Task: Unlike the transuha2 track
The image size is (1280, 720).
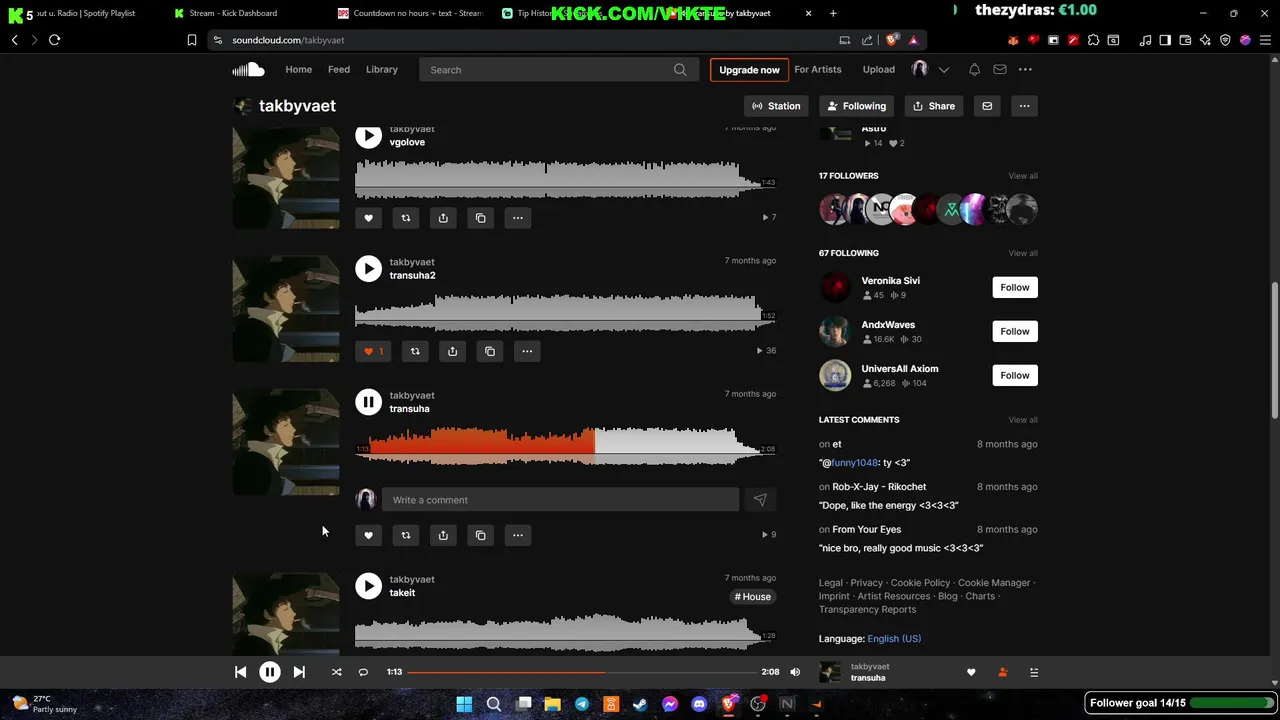Action: 372,351
